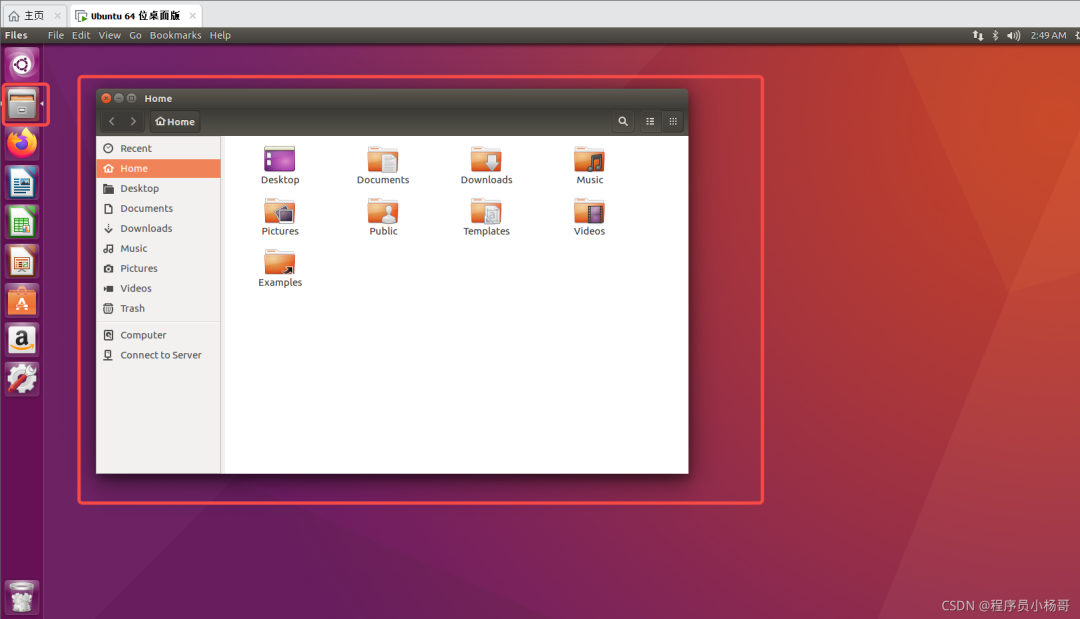Open Music in the sidebar
The height and width of the screenshot is (619, 1080).
(x=158, y=248)
